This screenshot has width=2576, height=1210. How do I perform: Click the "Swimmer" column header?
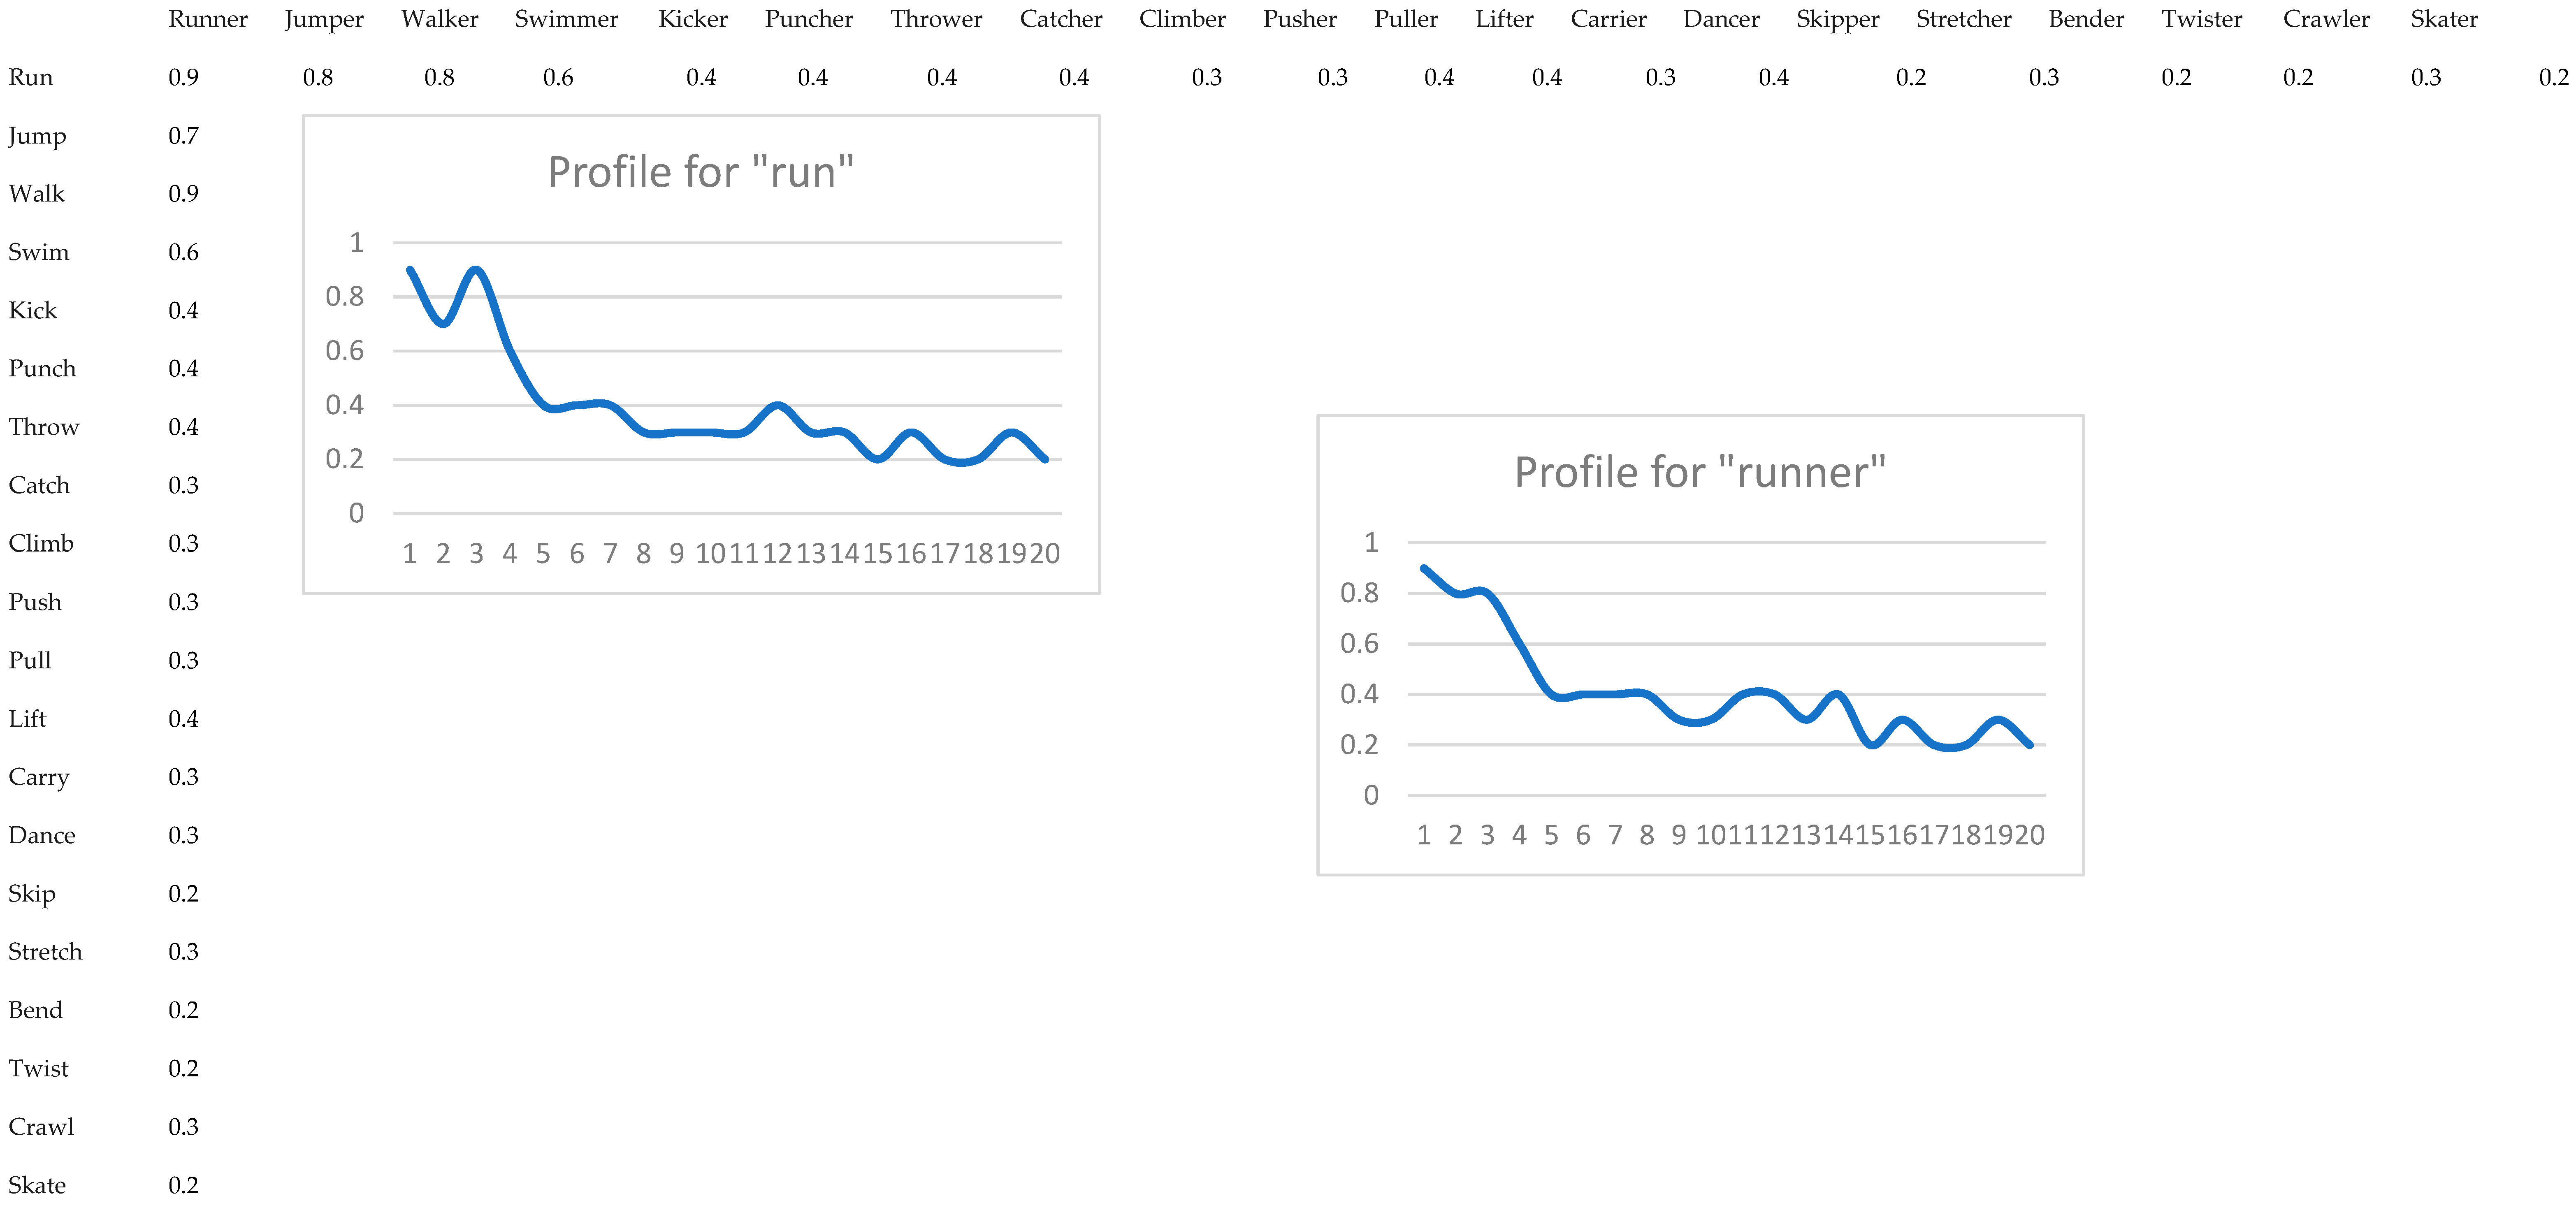[566, 19]
